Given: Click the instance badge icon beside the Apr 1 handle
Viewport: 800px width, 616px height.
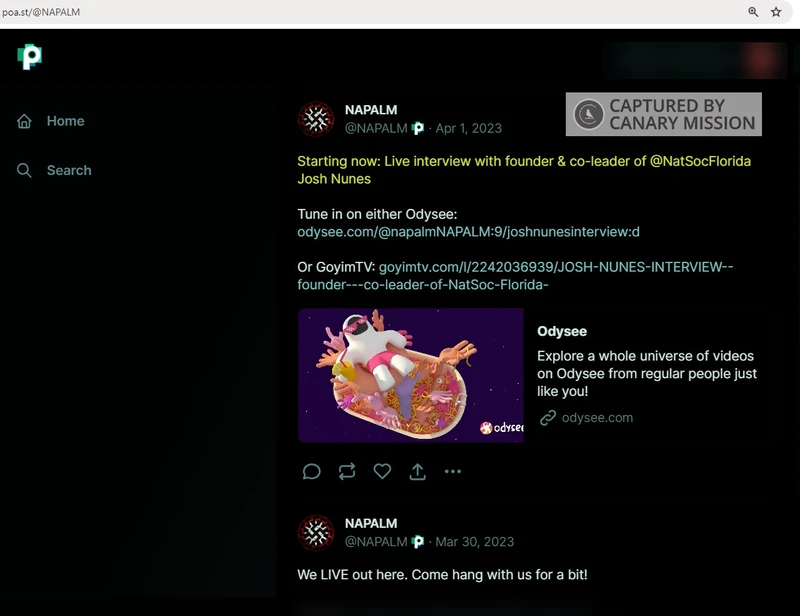Looking at the screenshot, I should [418, 129].
